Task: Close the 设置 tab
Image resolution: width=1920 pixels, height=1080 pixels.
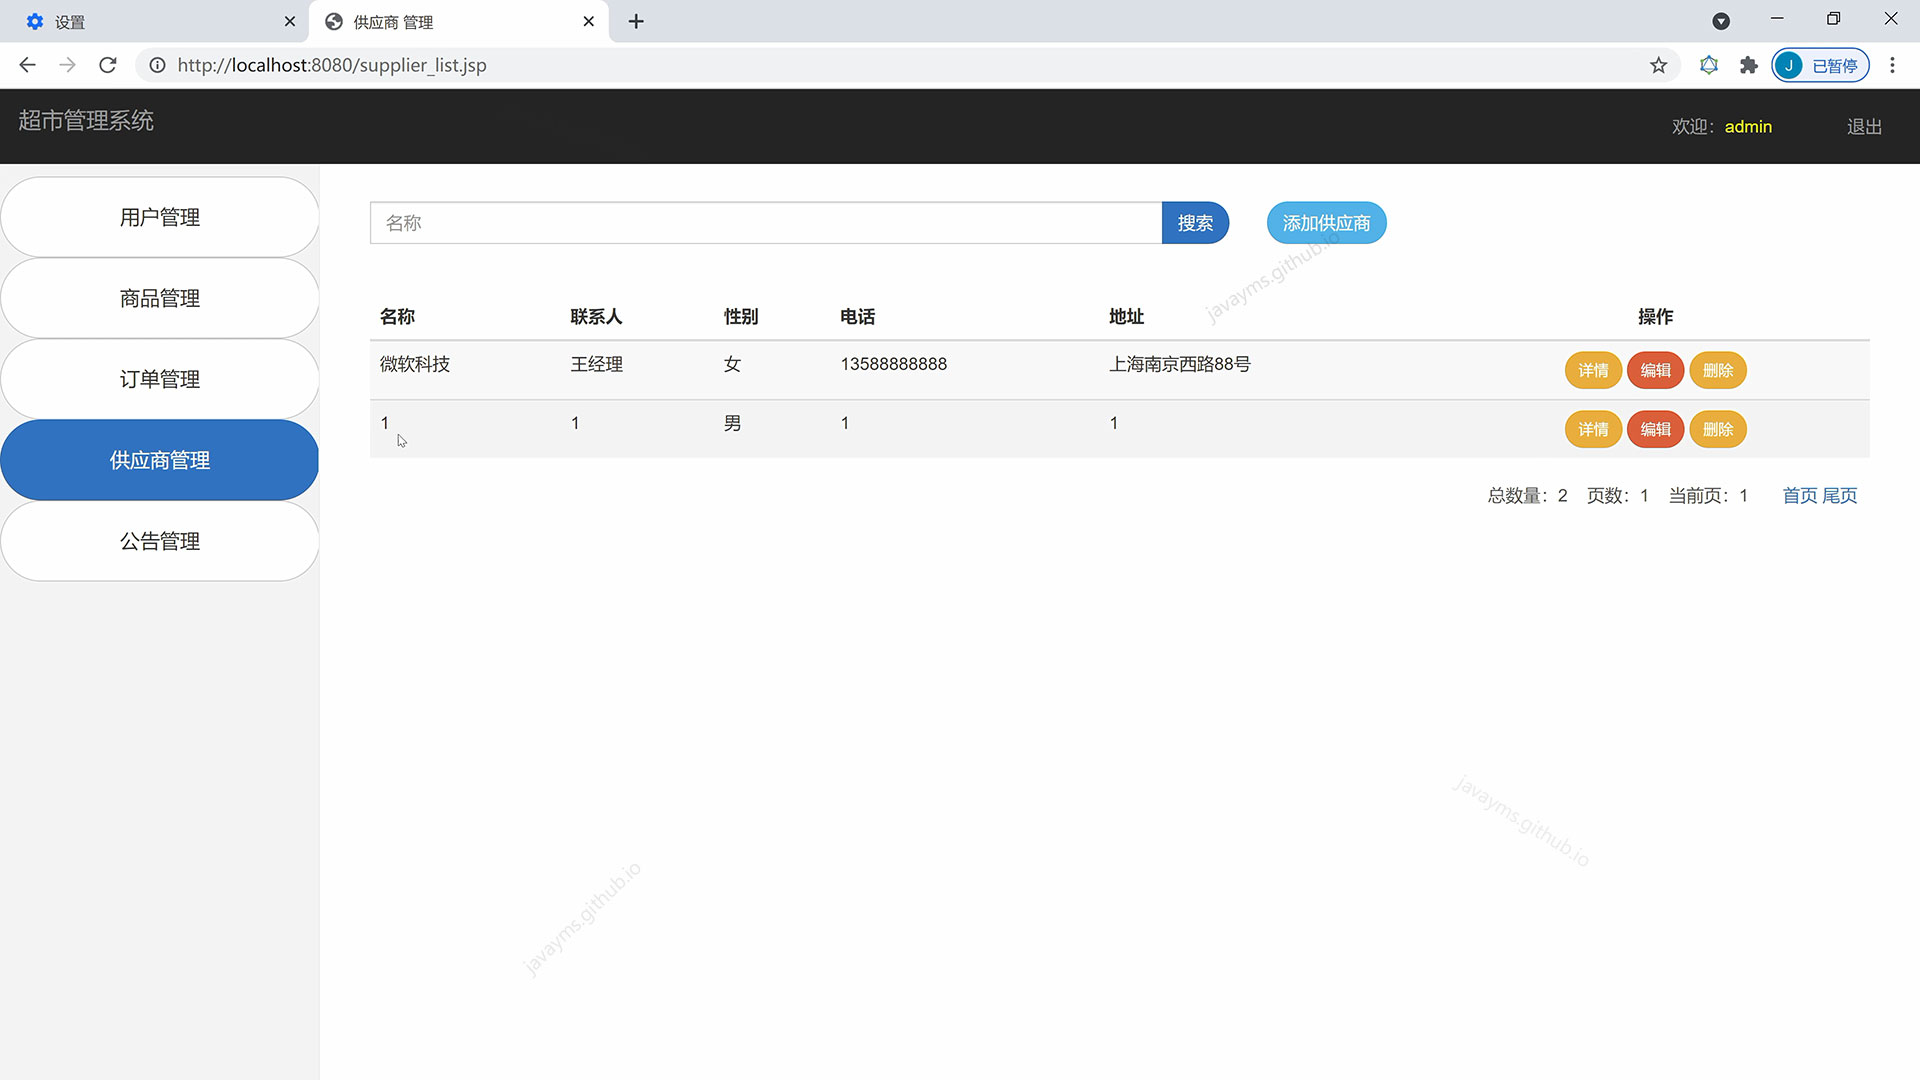Action: (x=290, y=21)
